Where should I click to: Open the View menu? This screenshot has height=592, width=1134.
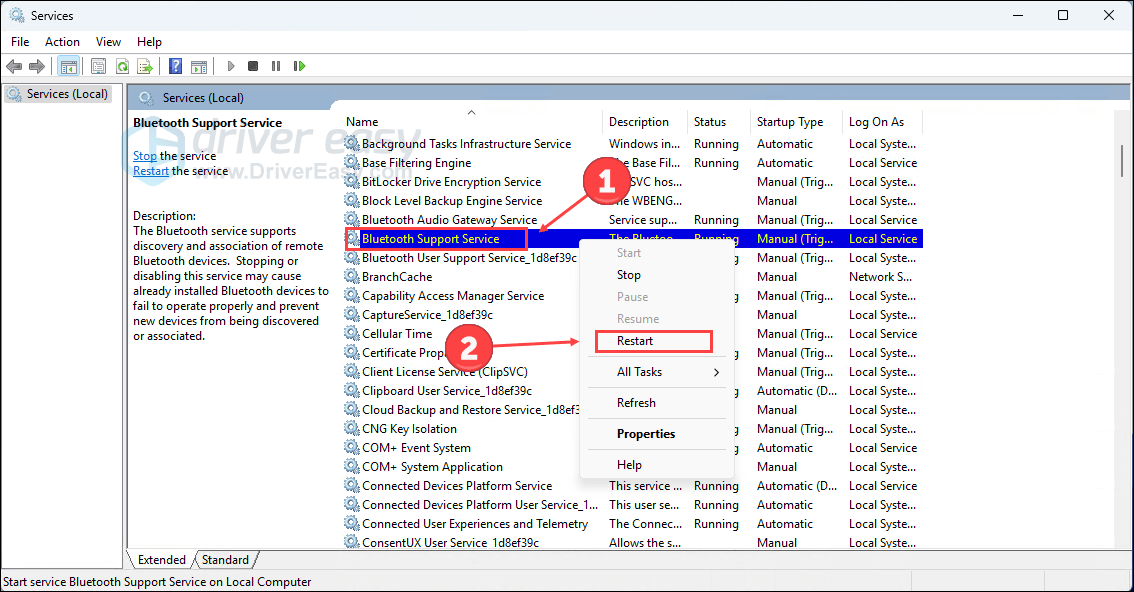coord(108,42)
